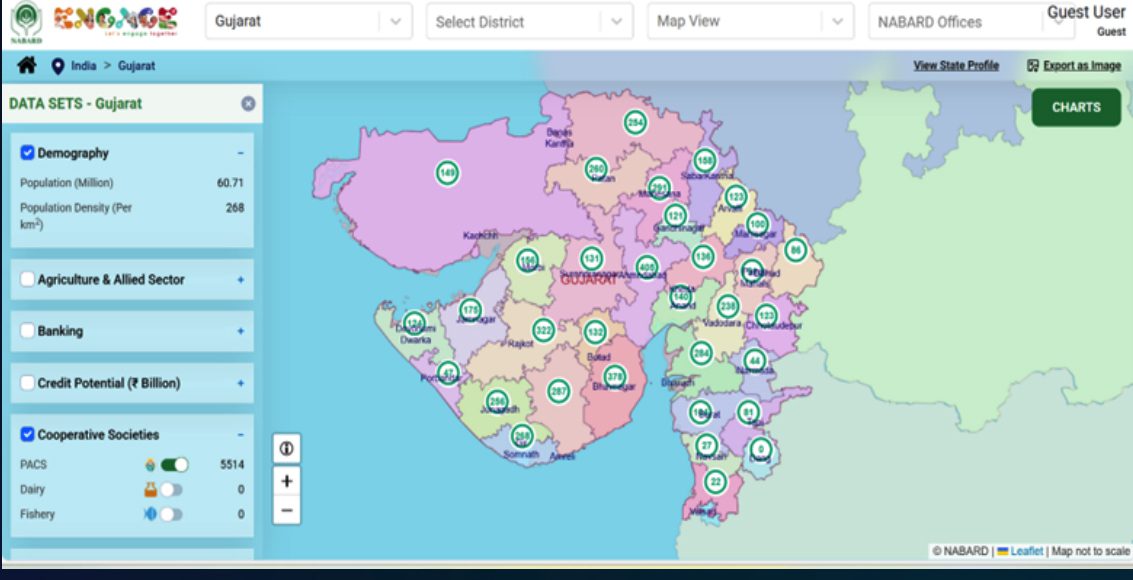Open the Map View dropdown
Screen dimensions: 1133x580
751,21
